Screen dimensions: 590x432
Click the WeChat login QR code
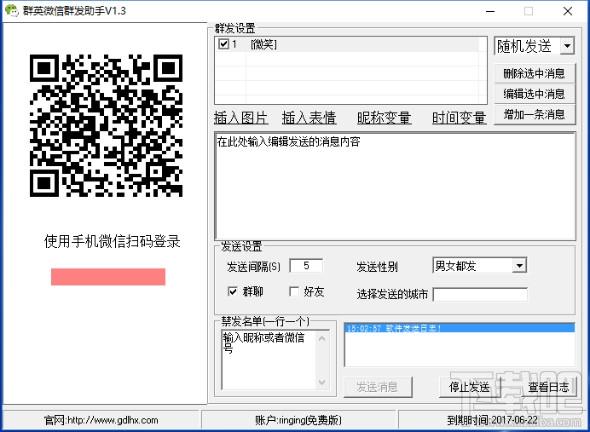pyautogui.click(x=106, y=125)
